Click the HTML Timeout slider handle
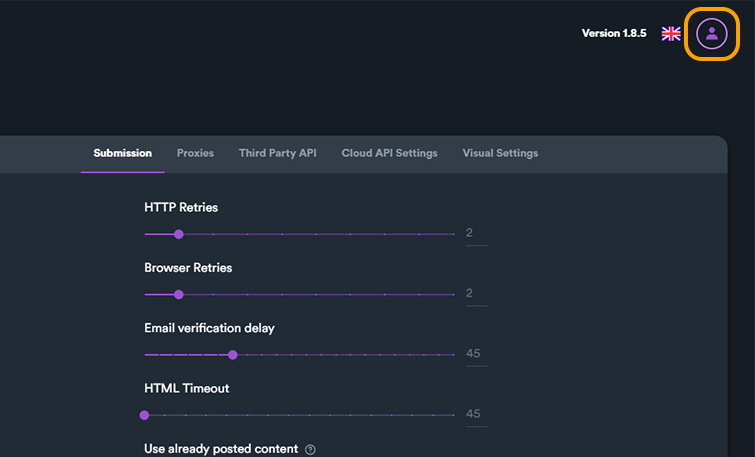 click(145, 414)
